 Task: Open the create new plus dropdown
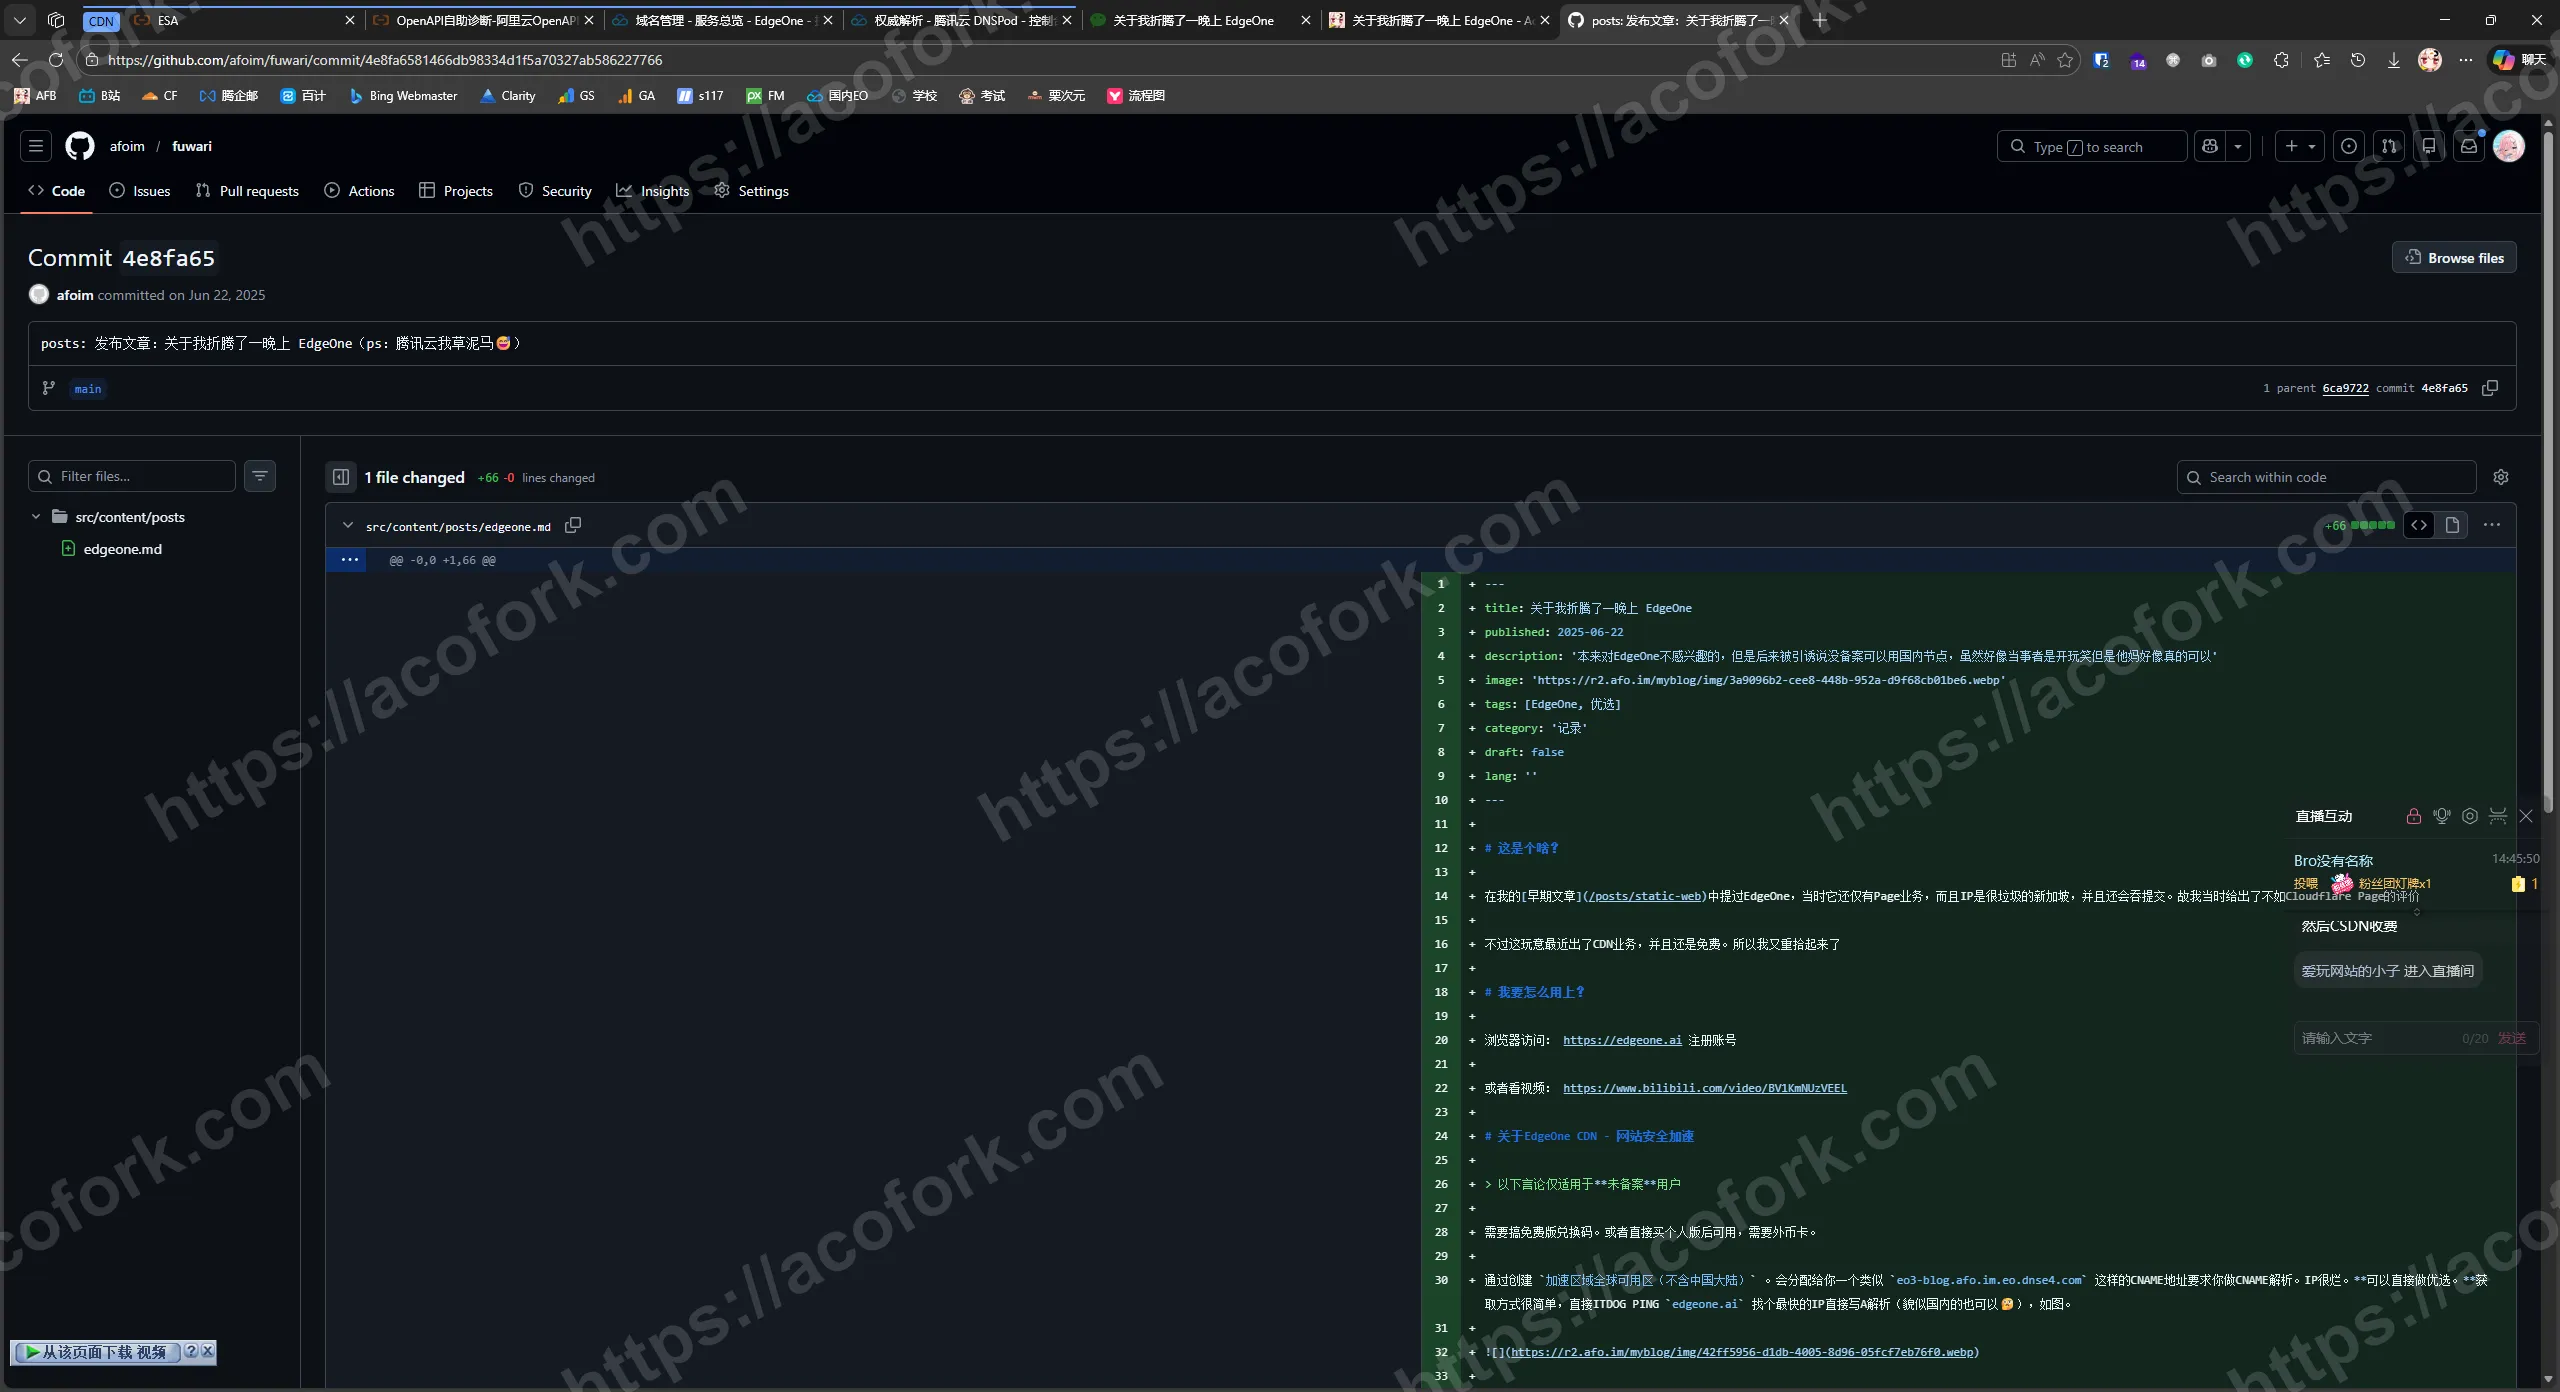click(x=2299, y=146)
